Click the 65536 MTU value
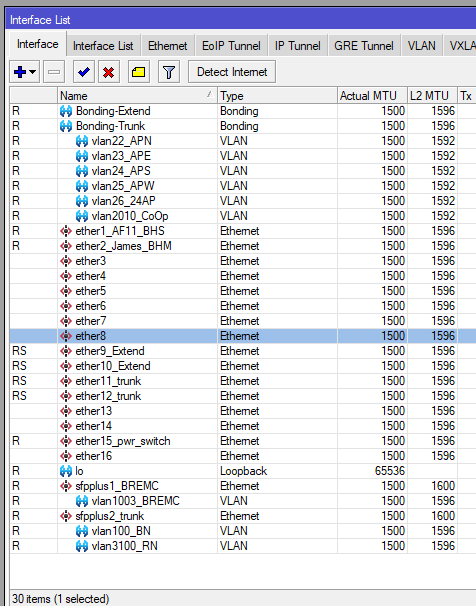This screenshot has height=606, width=476. pyautogui.click(x=390, y=471)
